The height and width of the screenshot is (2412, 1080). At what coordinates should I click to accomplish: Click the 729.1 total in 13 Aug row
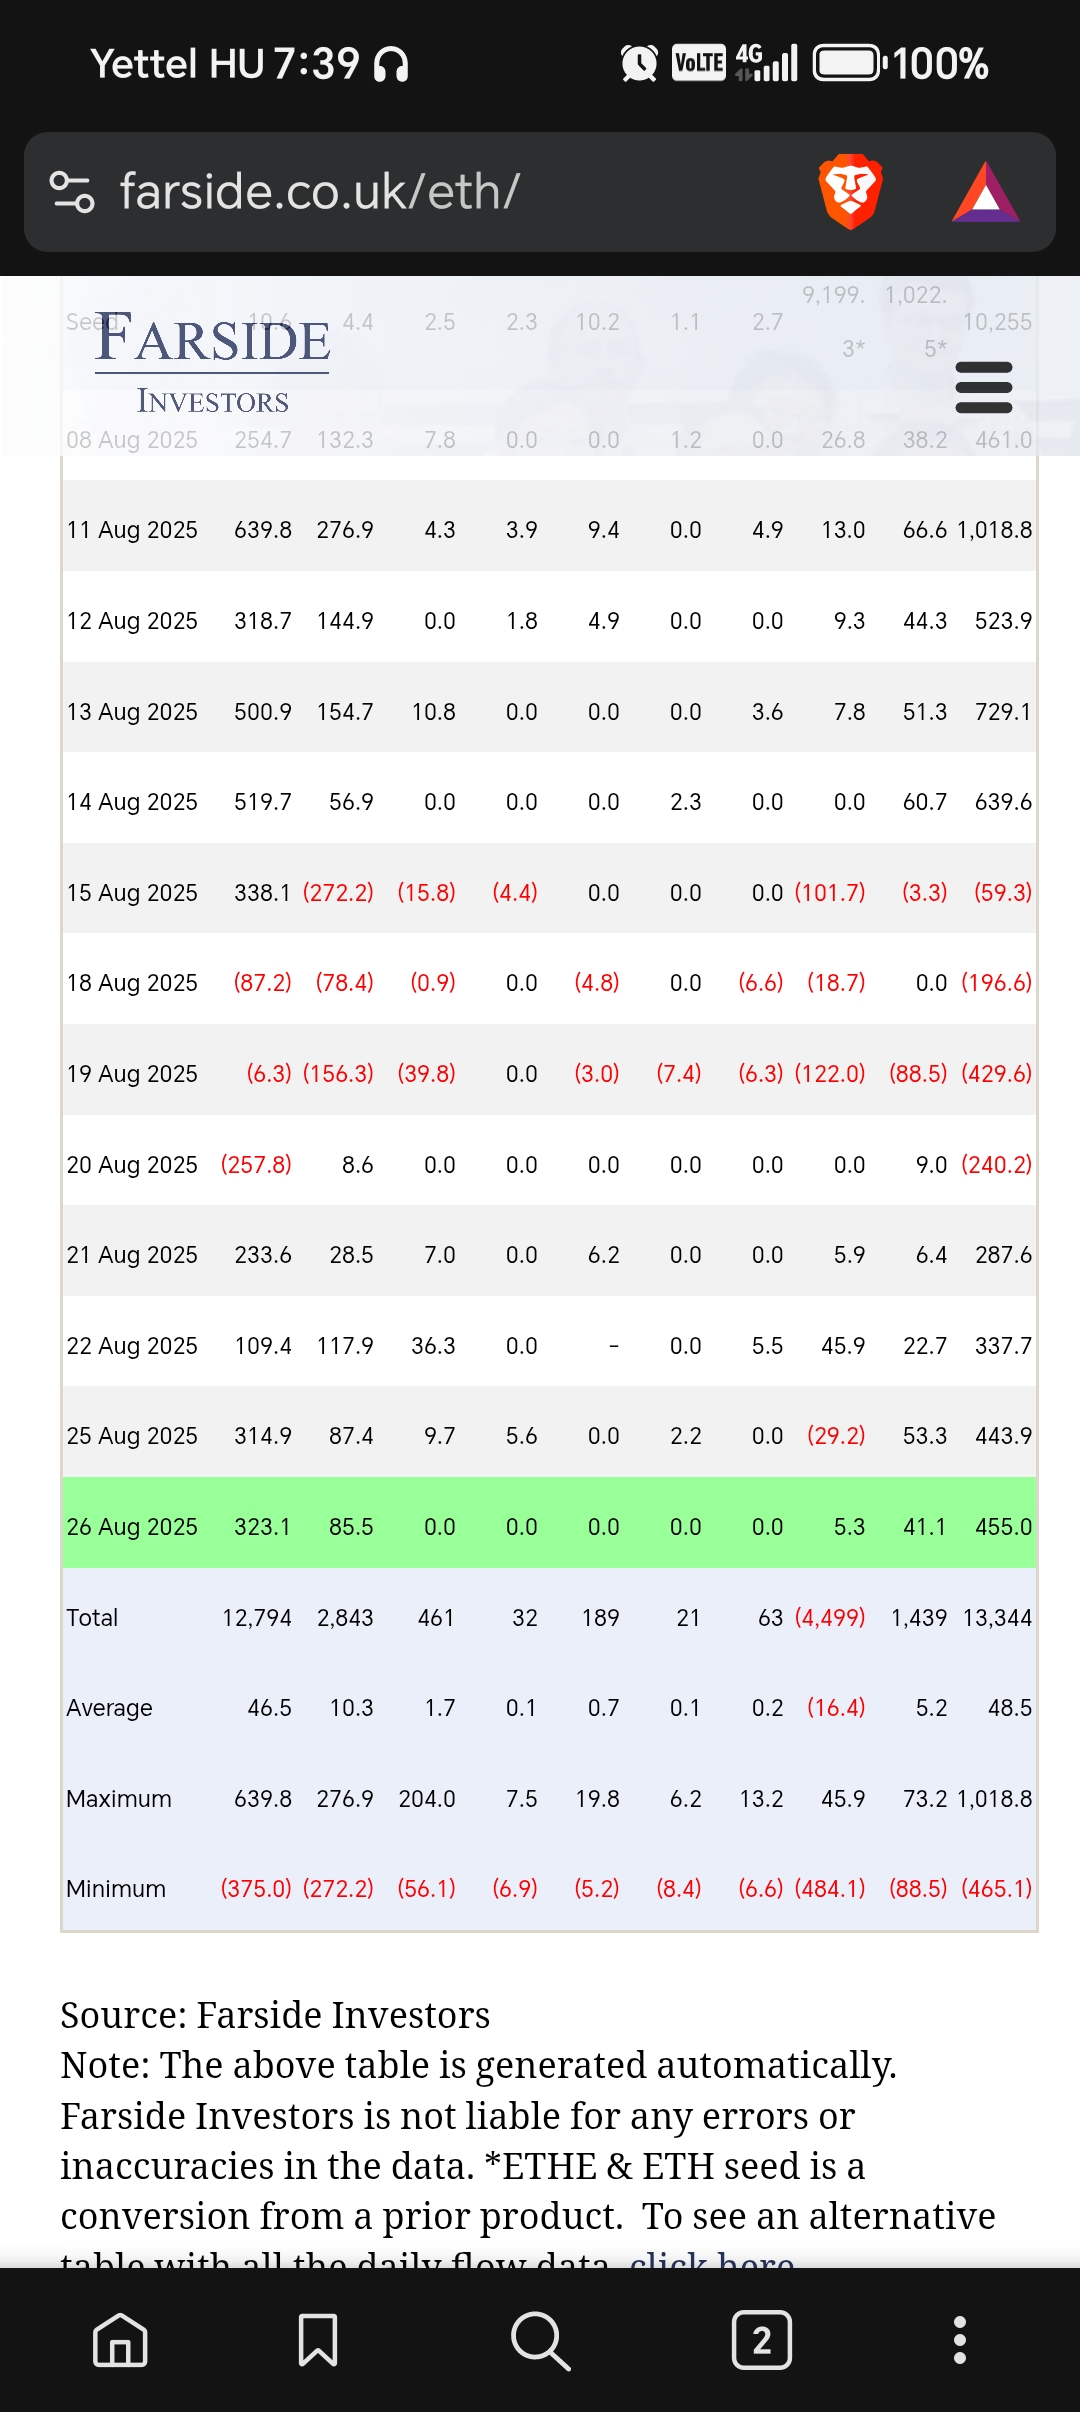(1003, 712)
